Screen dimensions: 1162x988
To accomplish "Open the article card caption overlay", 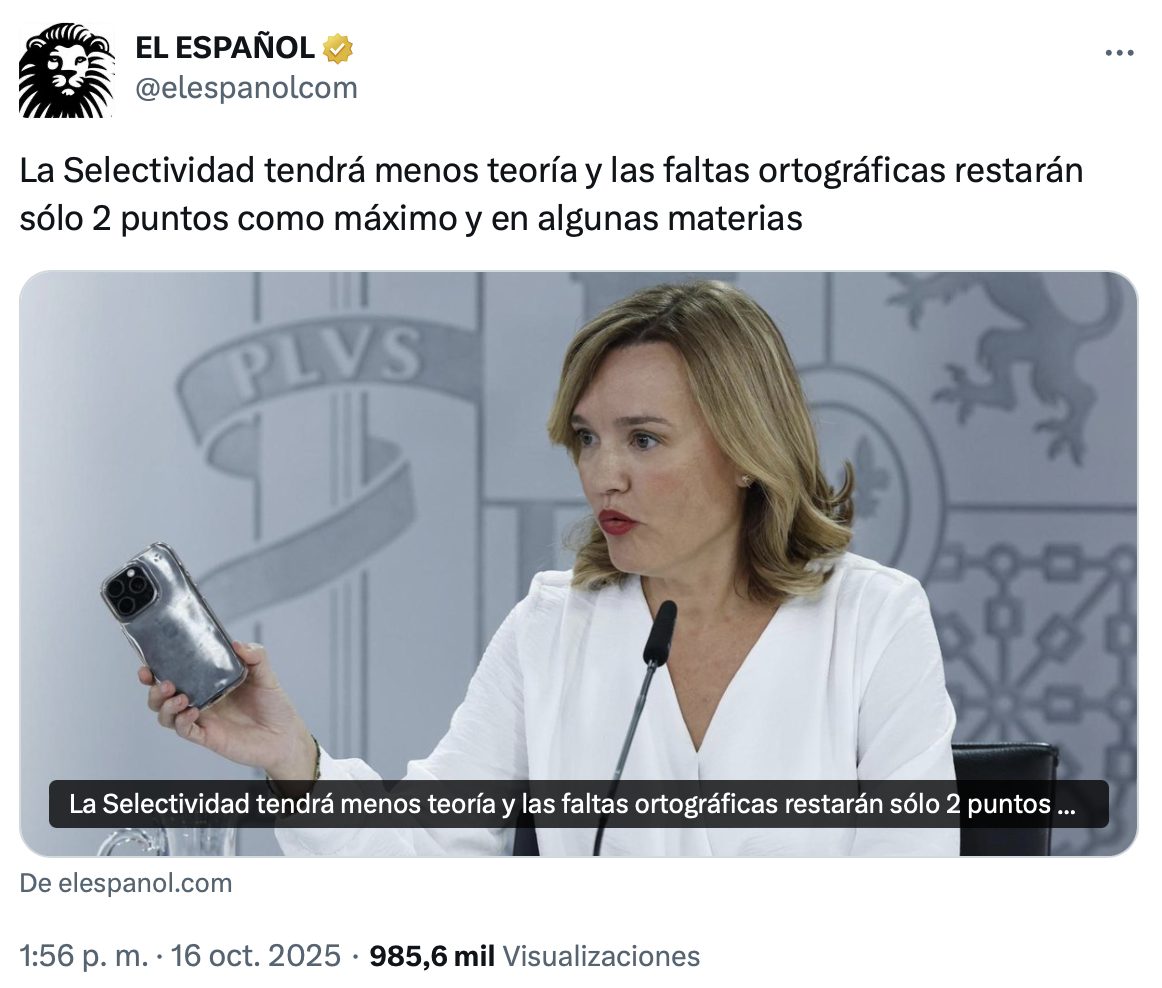I will (x=579, y=804).
